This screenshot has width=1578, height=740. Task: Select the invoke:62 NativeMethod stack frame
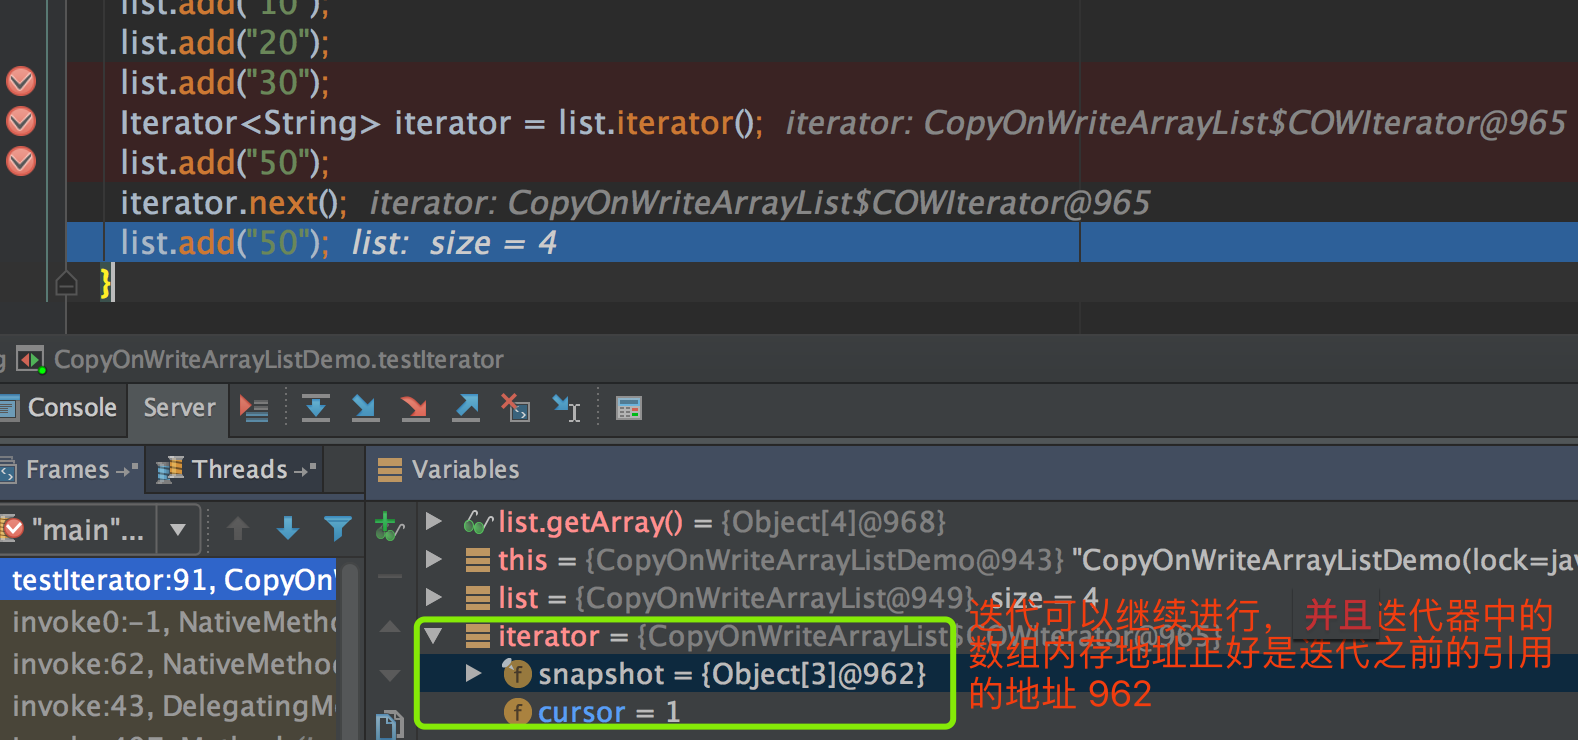170,664
